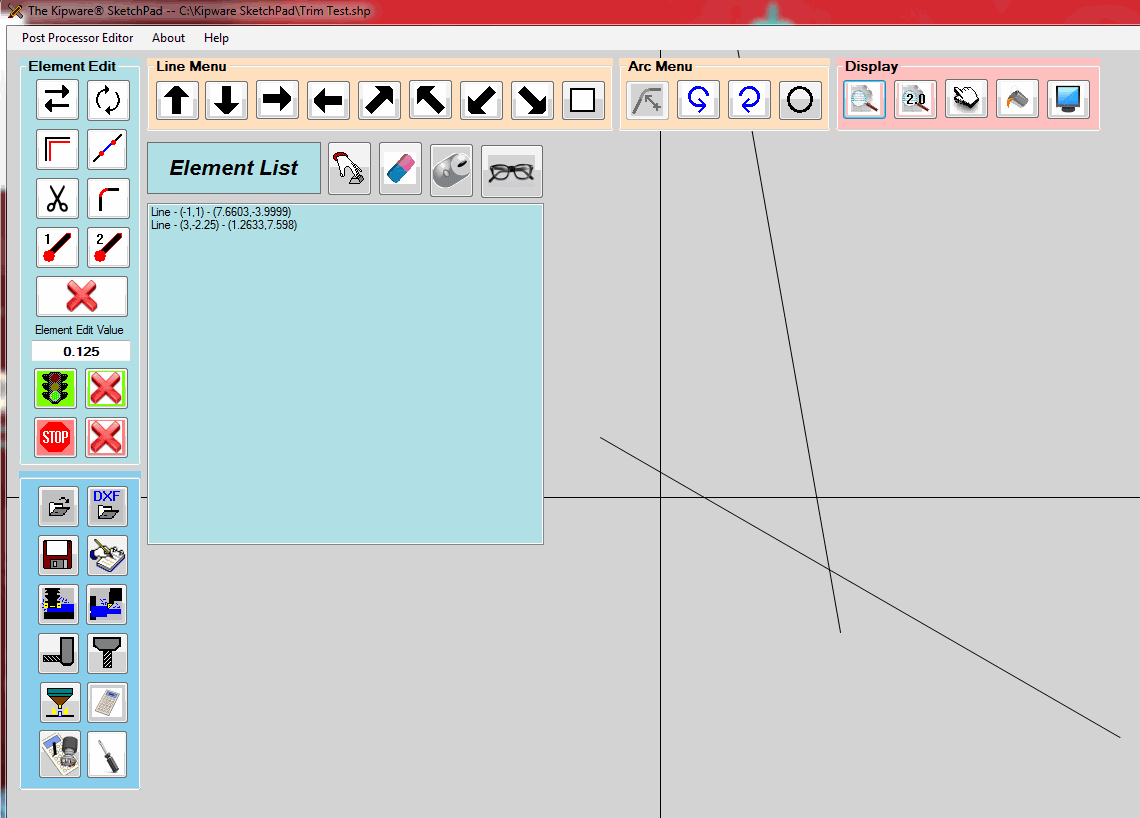
Task: Open the Help menu
Action: click(216, 38)
